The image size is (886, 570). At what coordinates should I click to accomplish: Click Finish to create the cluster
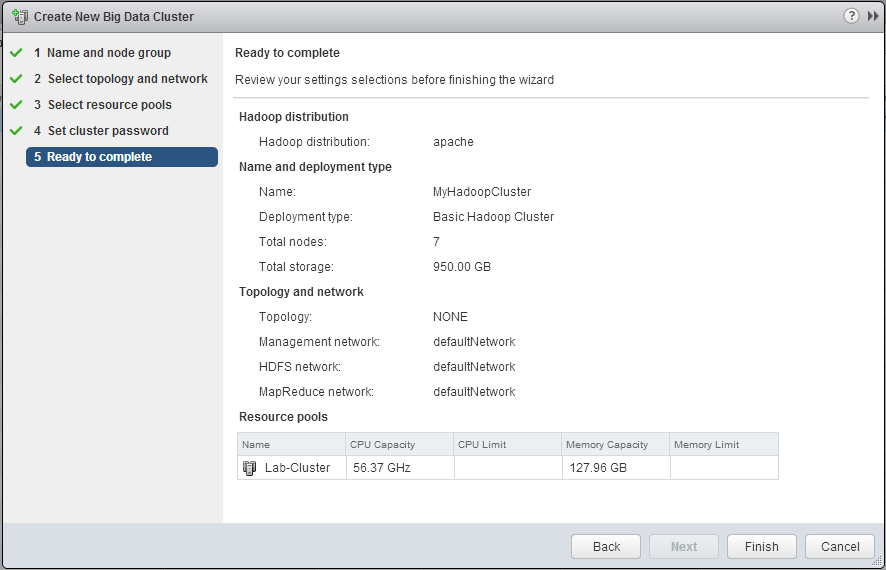click(762, 546)
